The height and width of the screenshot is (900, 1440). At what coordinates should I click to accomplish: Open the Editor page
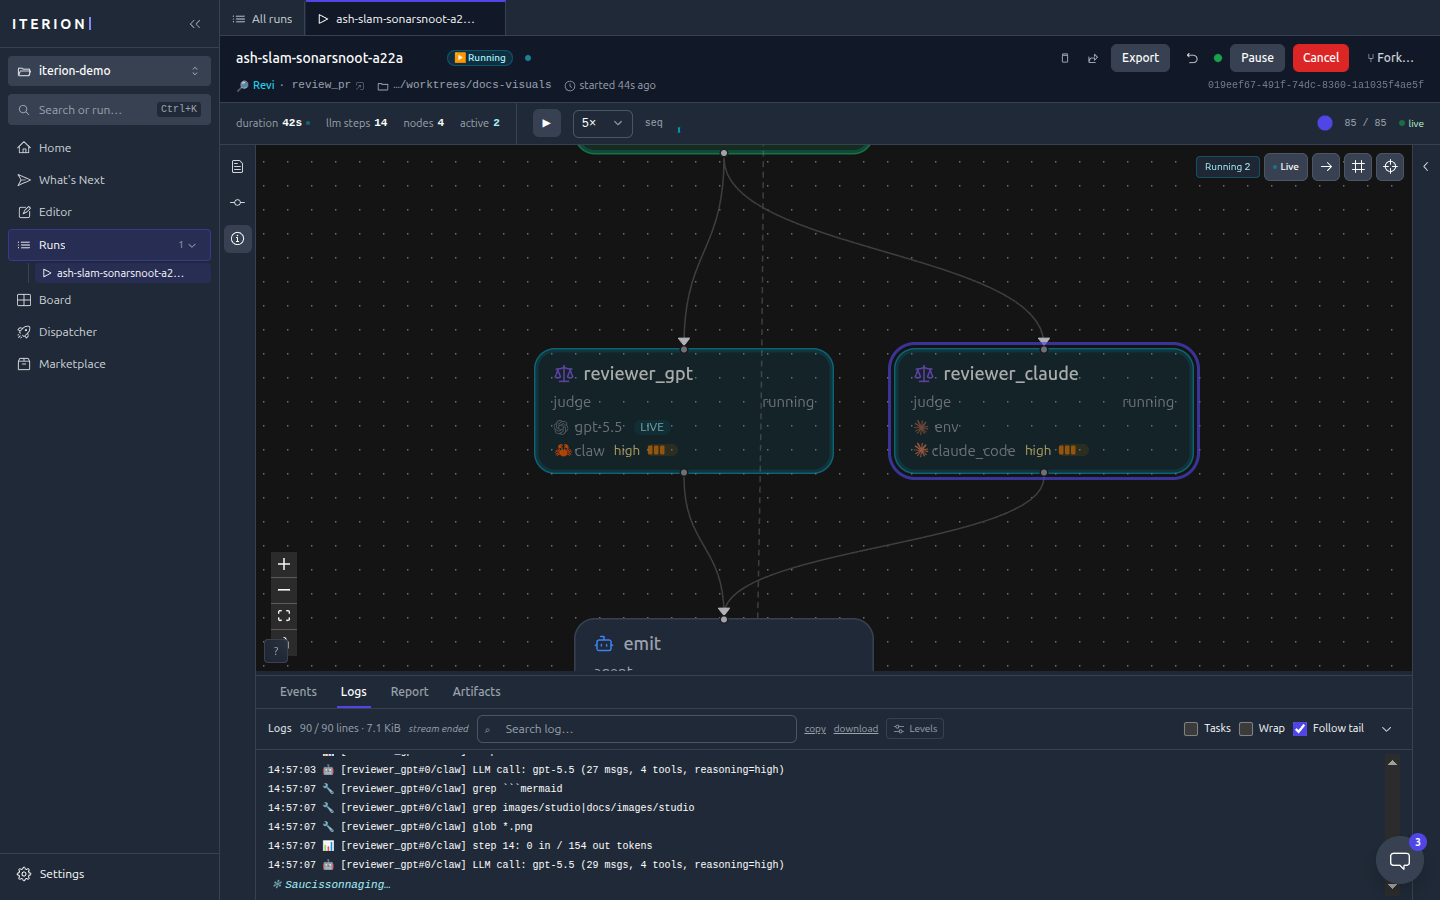tap(110, 212)
